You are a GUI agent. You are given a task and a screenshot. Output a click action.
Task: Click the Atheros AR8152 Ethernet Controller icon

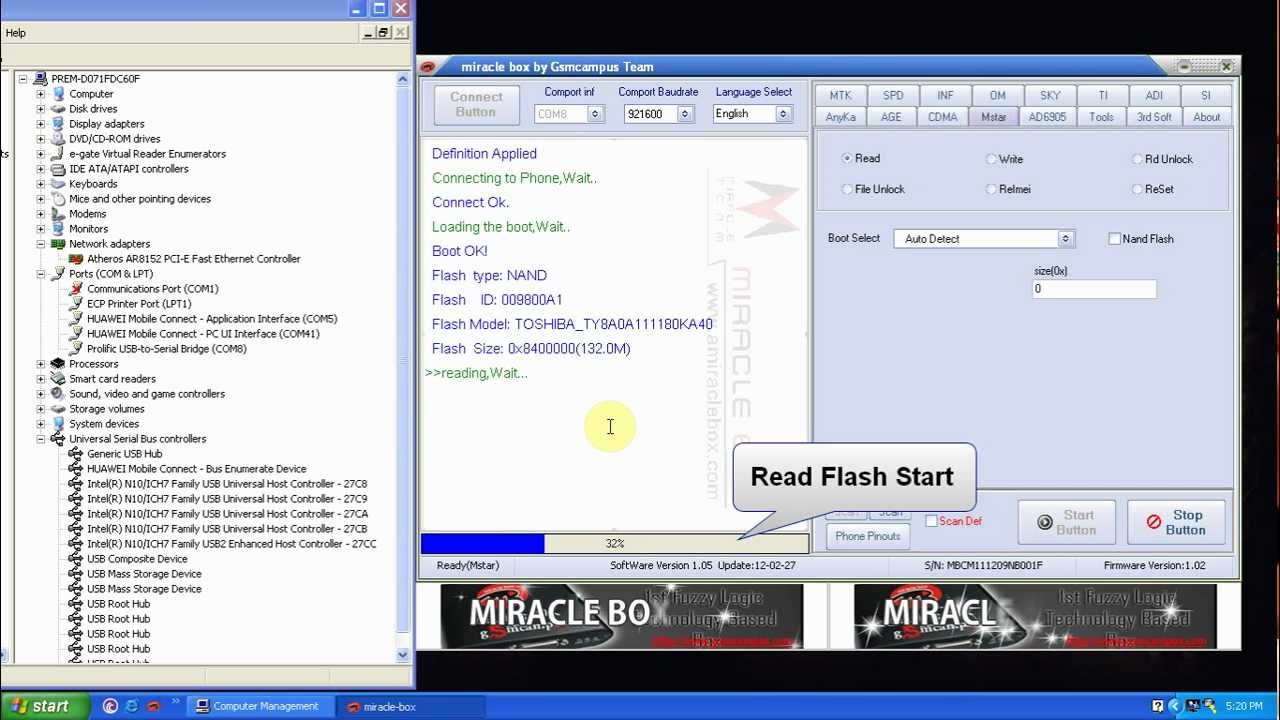pyautogui.click(x=76, y=259)
